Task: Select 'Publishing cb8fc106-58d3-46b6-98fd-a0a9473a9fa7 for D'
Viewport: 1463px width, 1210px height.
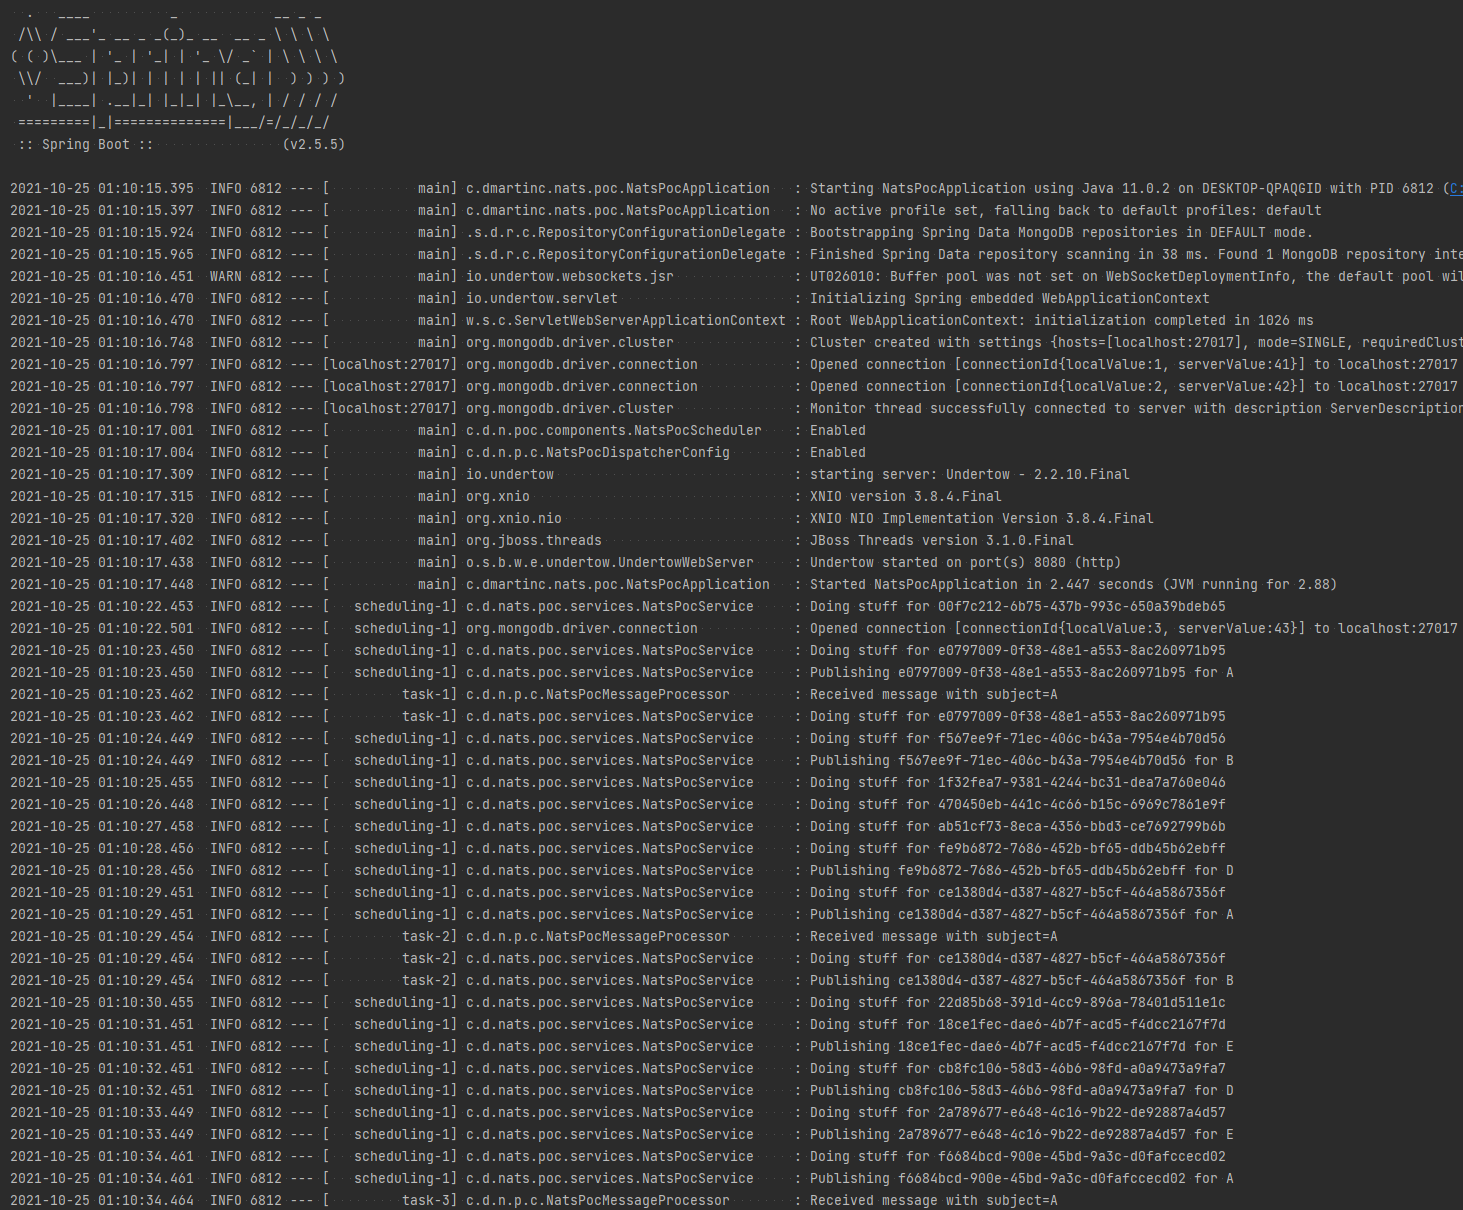Action: pyautogui.click(x=1022, y=1091)
